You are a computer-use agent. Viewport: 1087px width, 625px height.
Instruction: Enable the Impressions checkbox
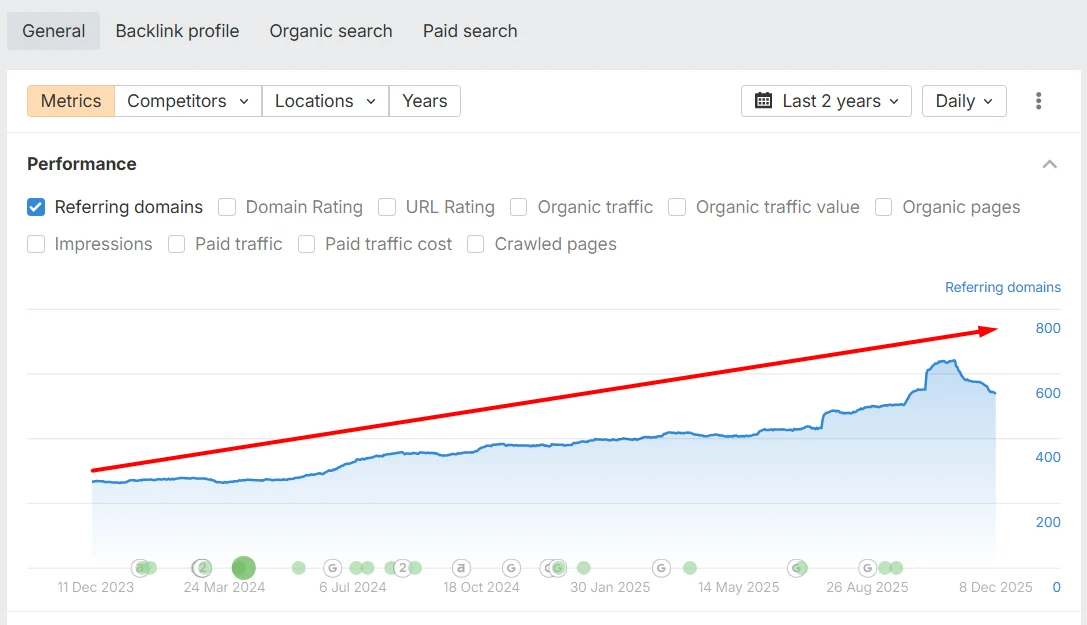pos(36,244)
